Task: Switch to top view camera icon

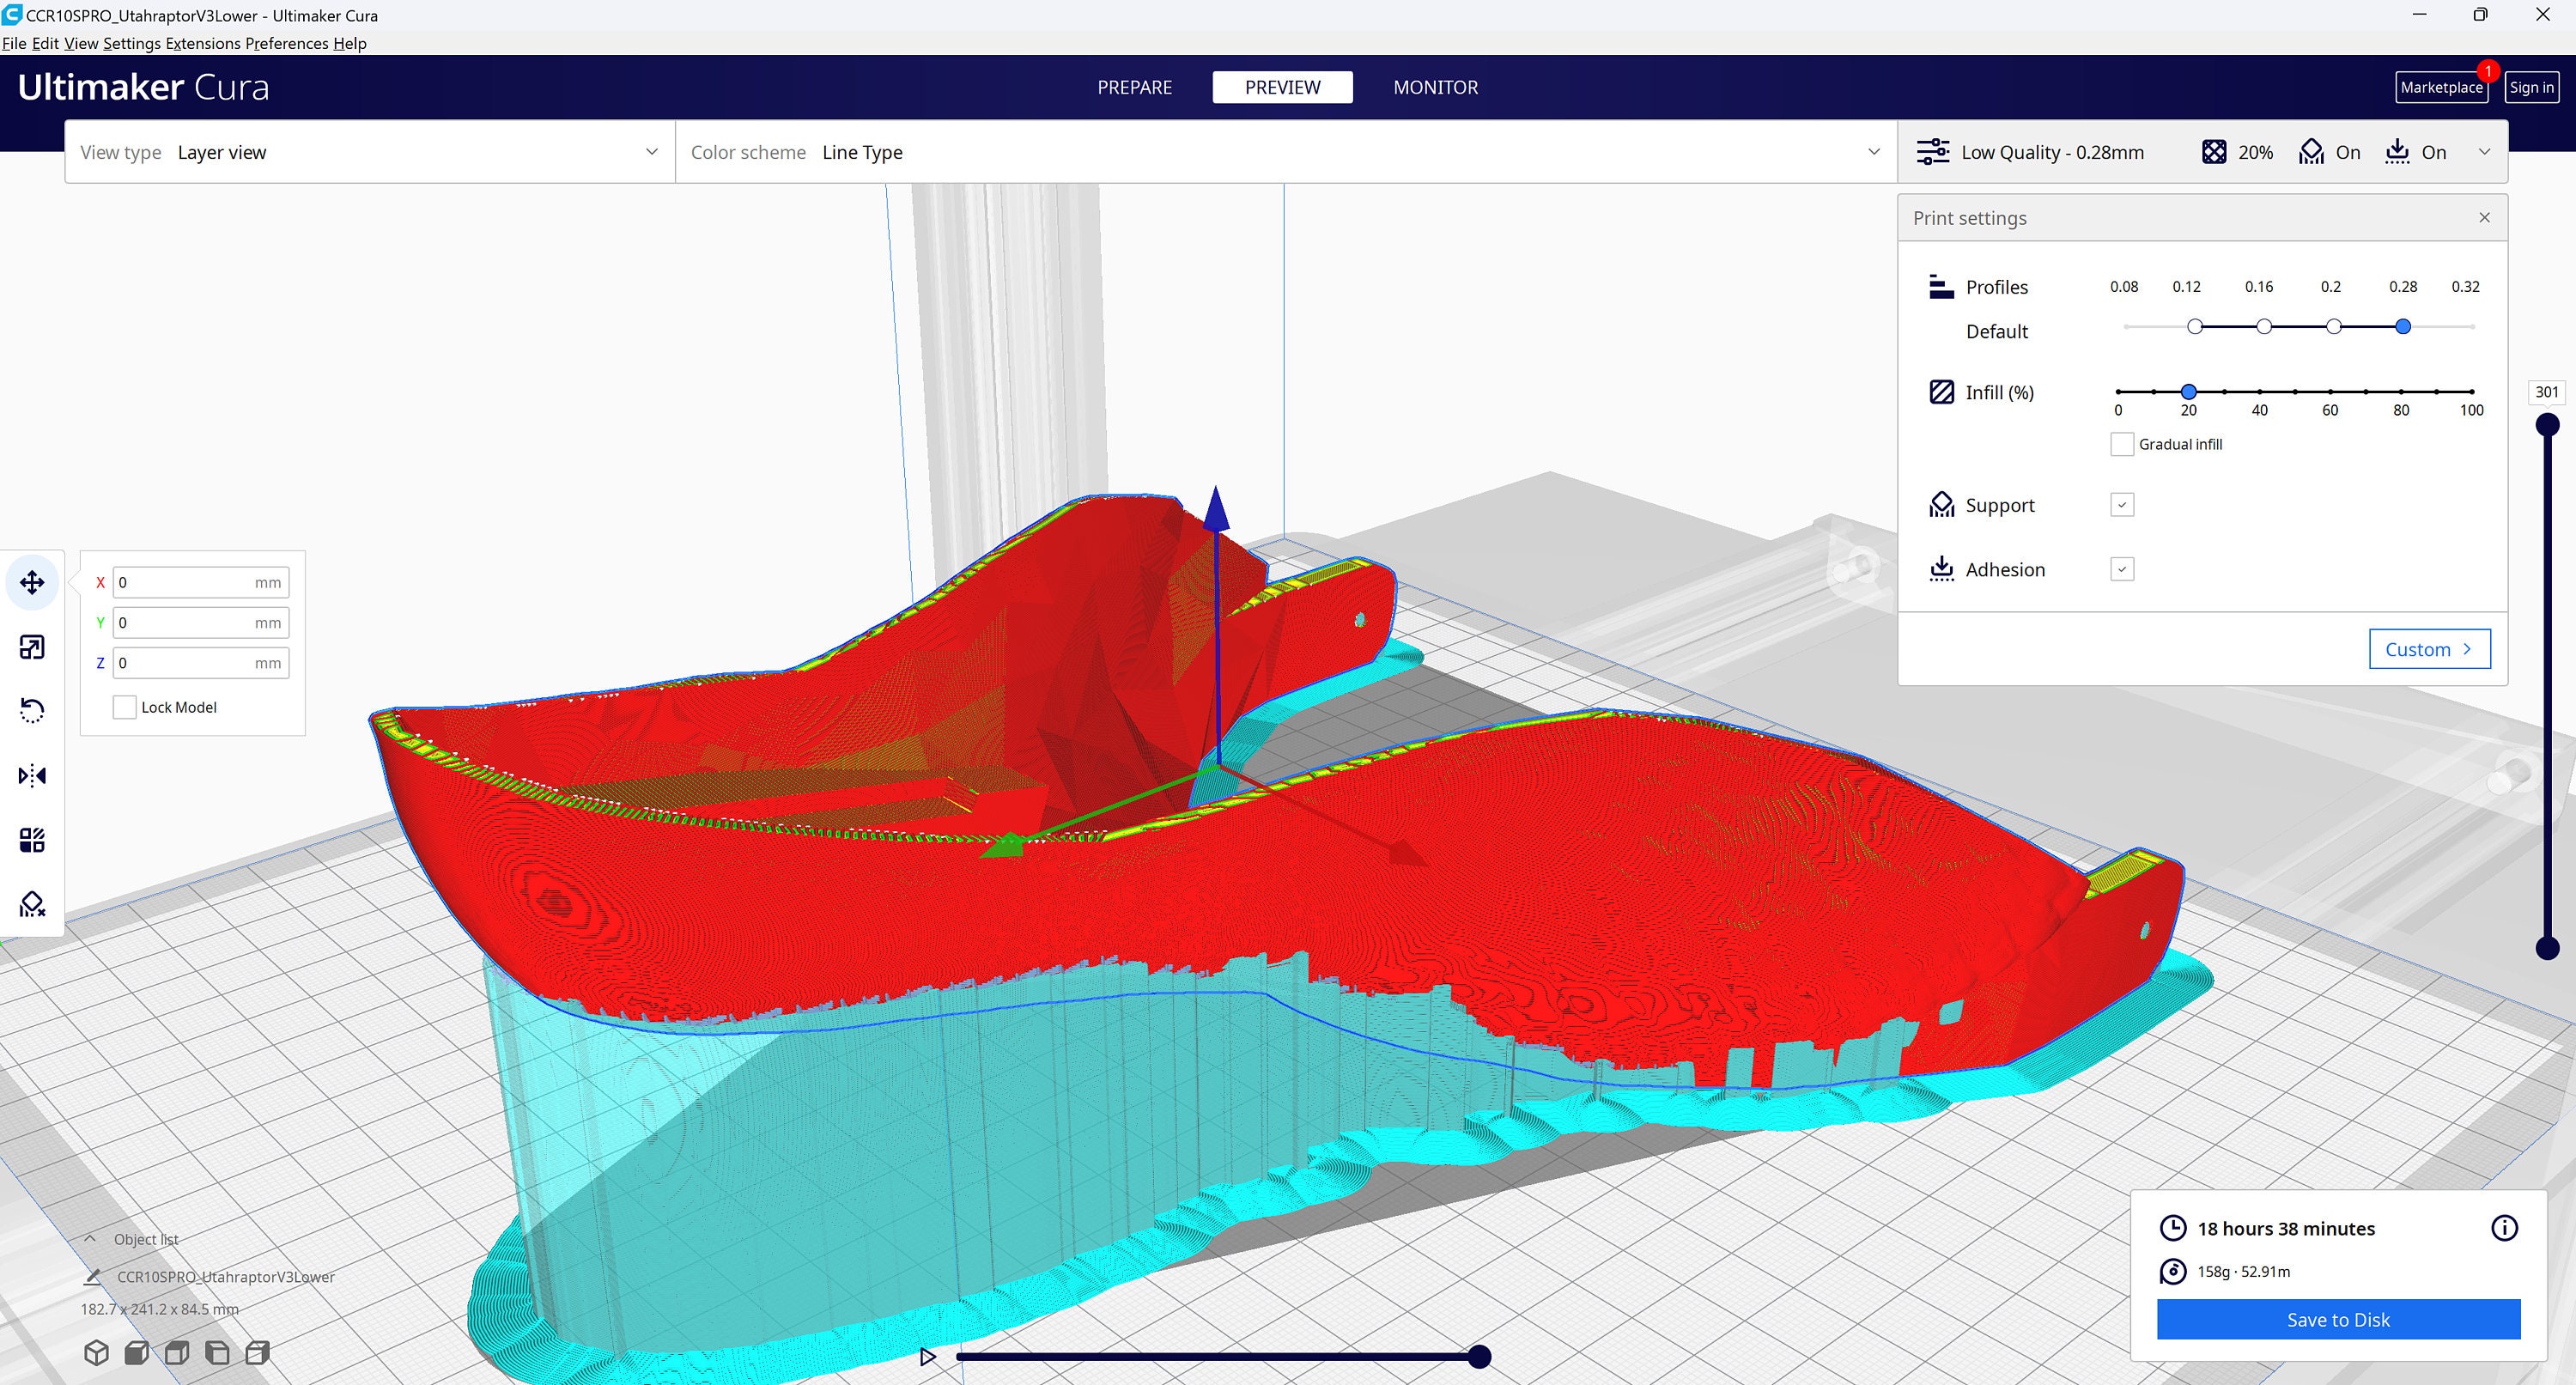Action: point(177,1353)
